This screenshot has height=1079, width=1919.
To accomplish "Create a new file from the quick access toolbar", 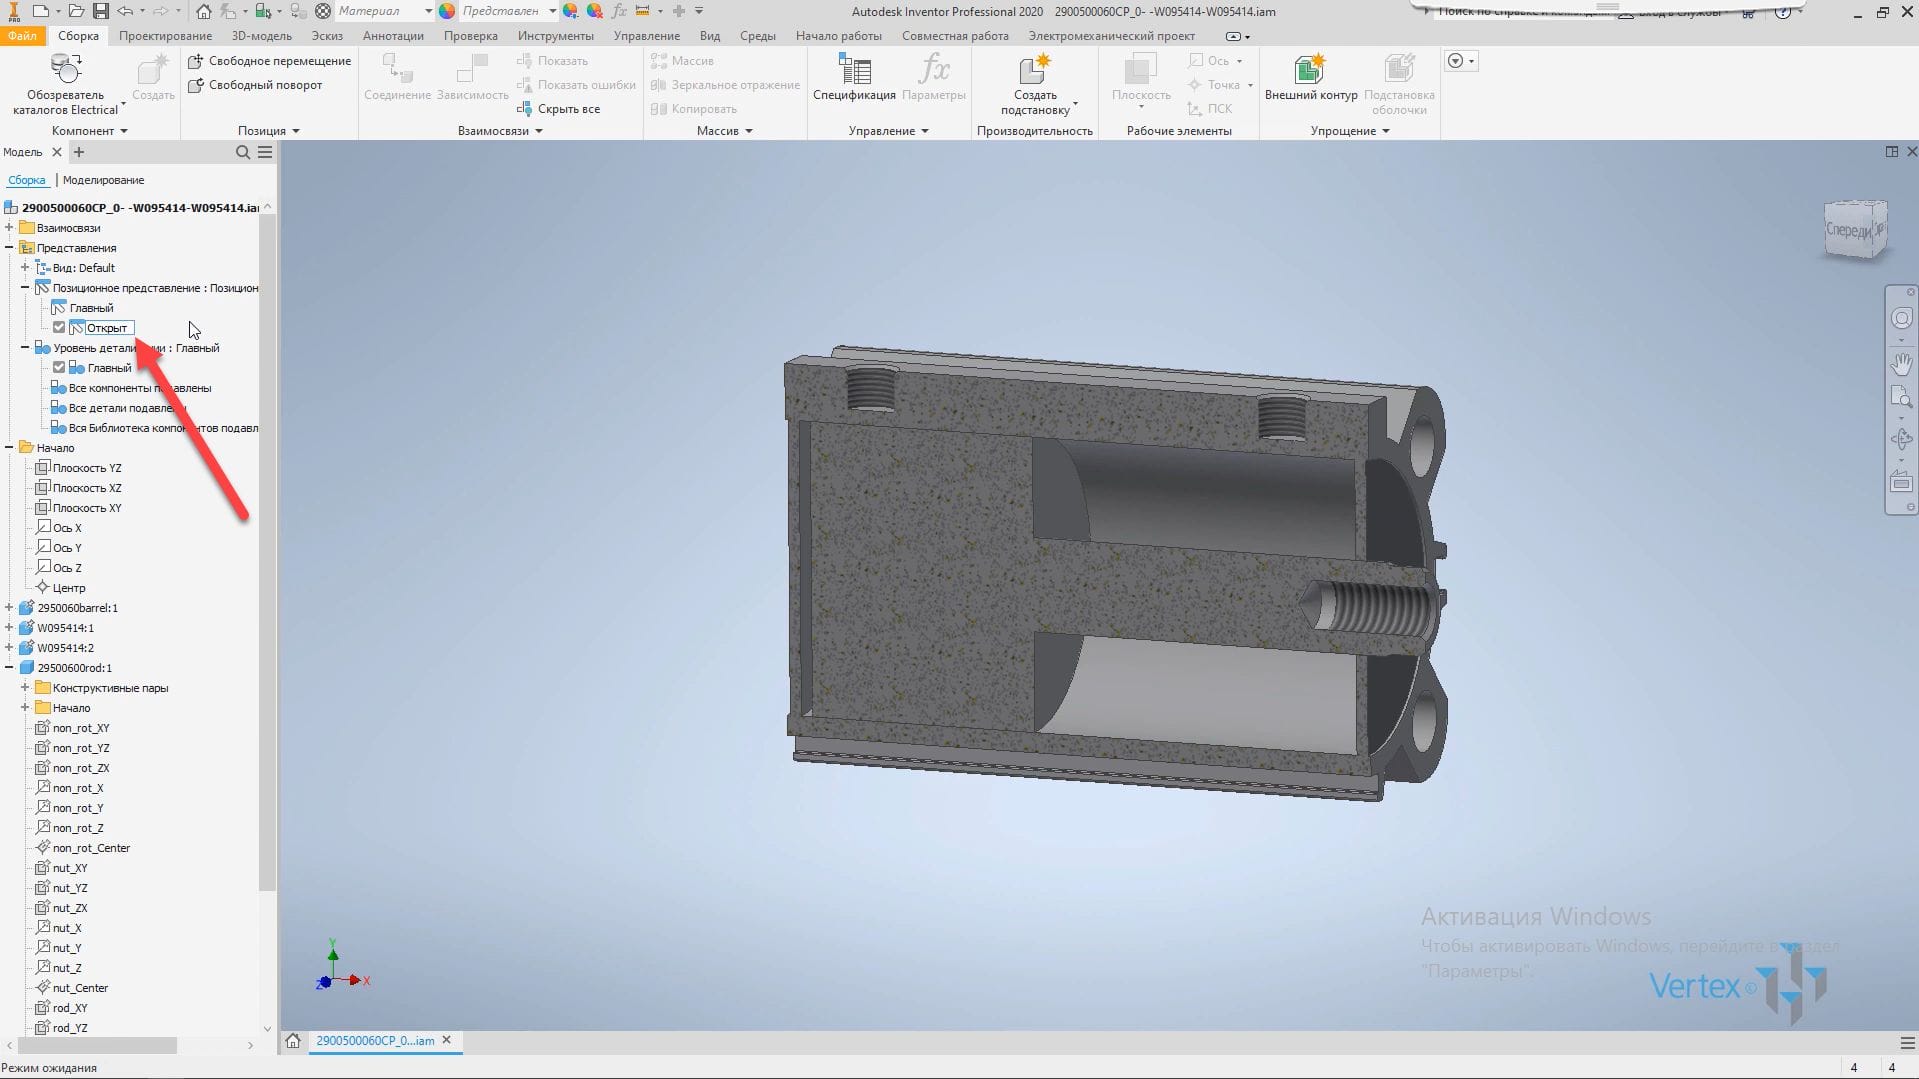I will click(40, 11).
